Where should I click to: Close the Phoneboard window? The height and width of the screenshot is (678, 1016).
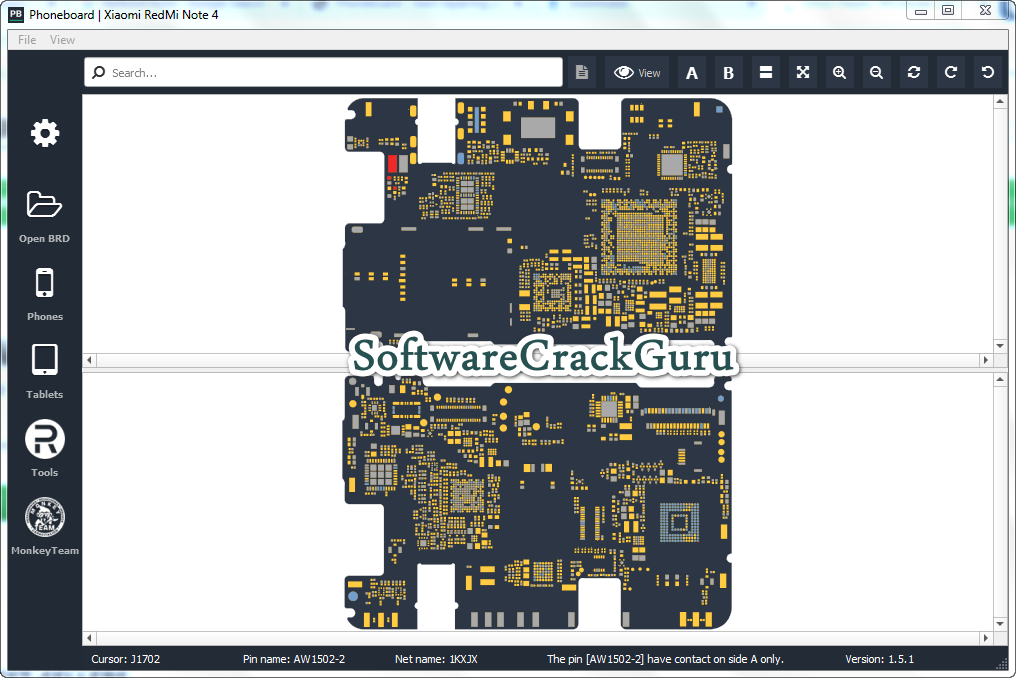[986, 10]
